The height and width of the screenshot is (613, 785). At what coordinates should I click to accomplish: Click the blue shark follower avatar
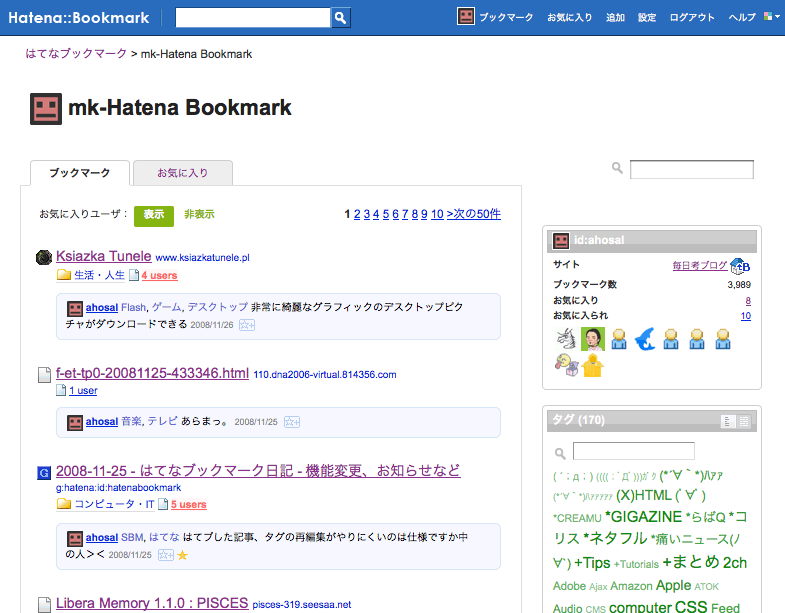pyautogui.click(x=645, y=339)
